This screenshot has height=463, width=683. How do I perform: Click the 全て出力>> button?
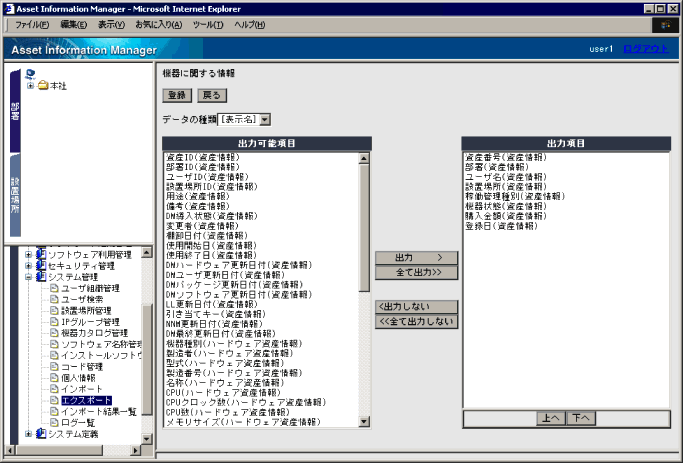click(x=416, y=273)
